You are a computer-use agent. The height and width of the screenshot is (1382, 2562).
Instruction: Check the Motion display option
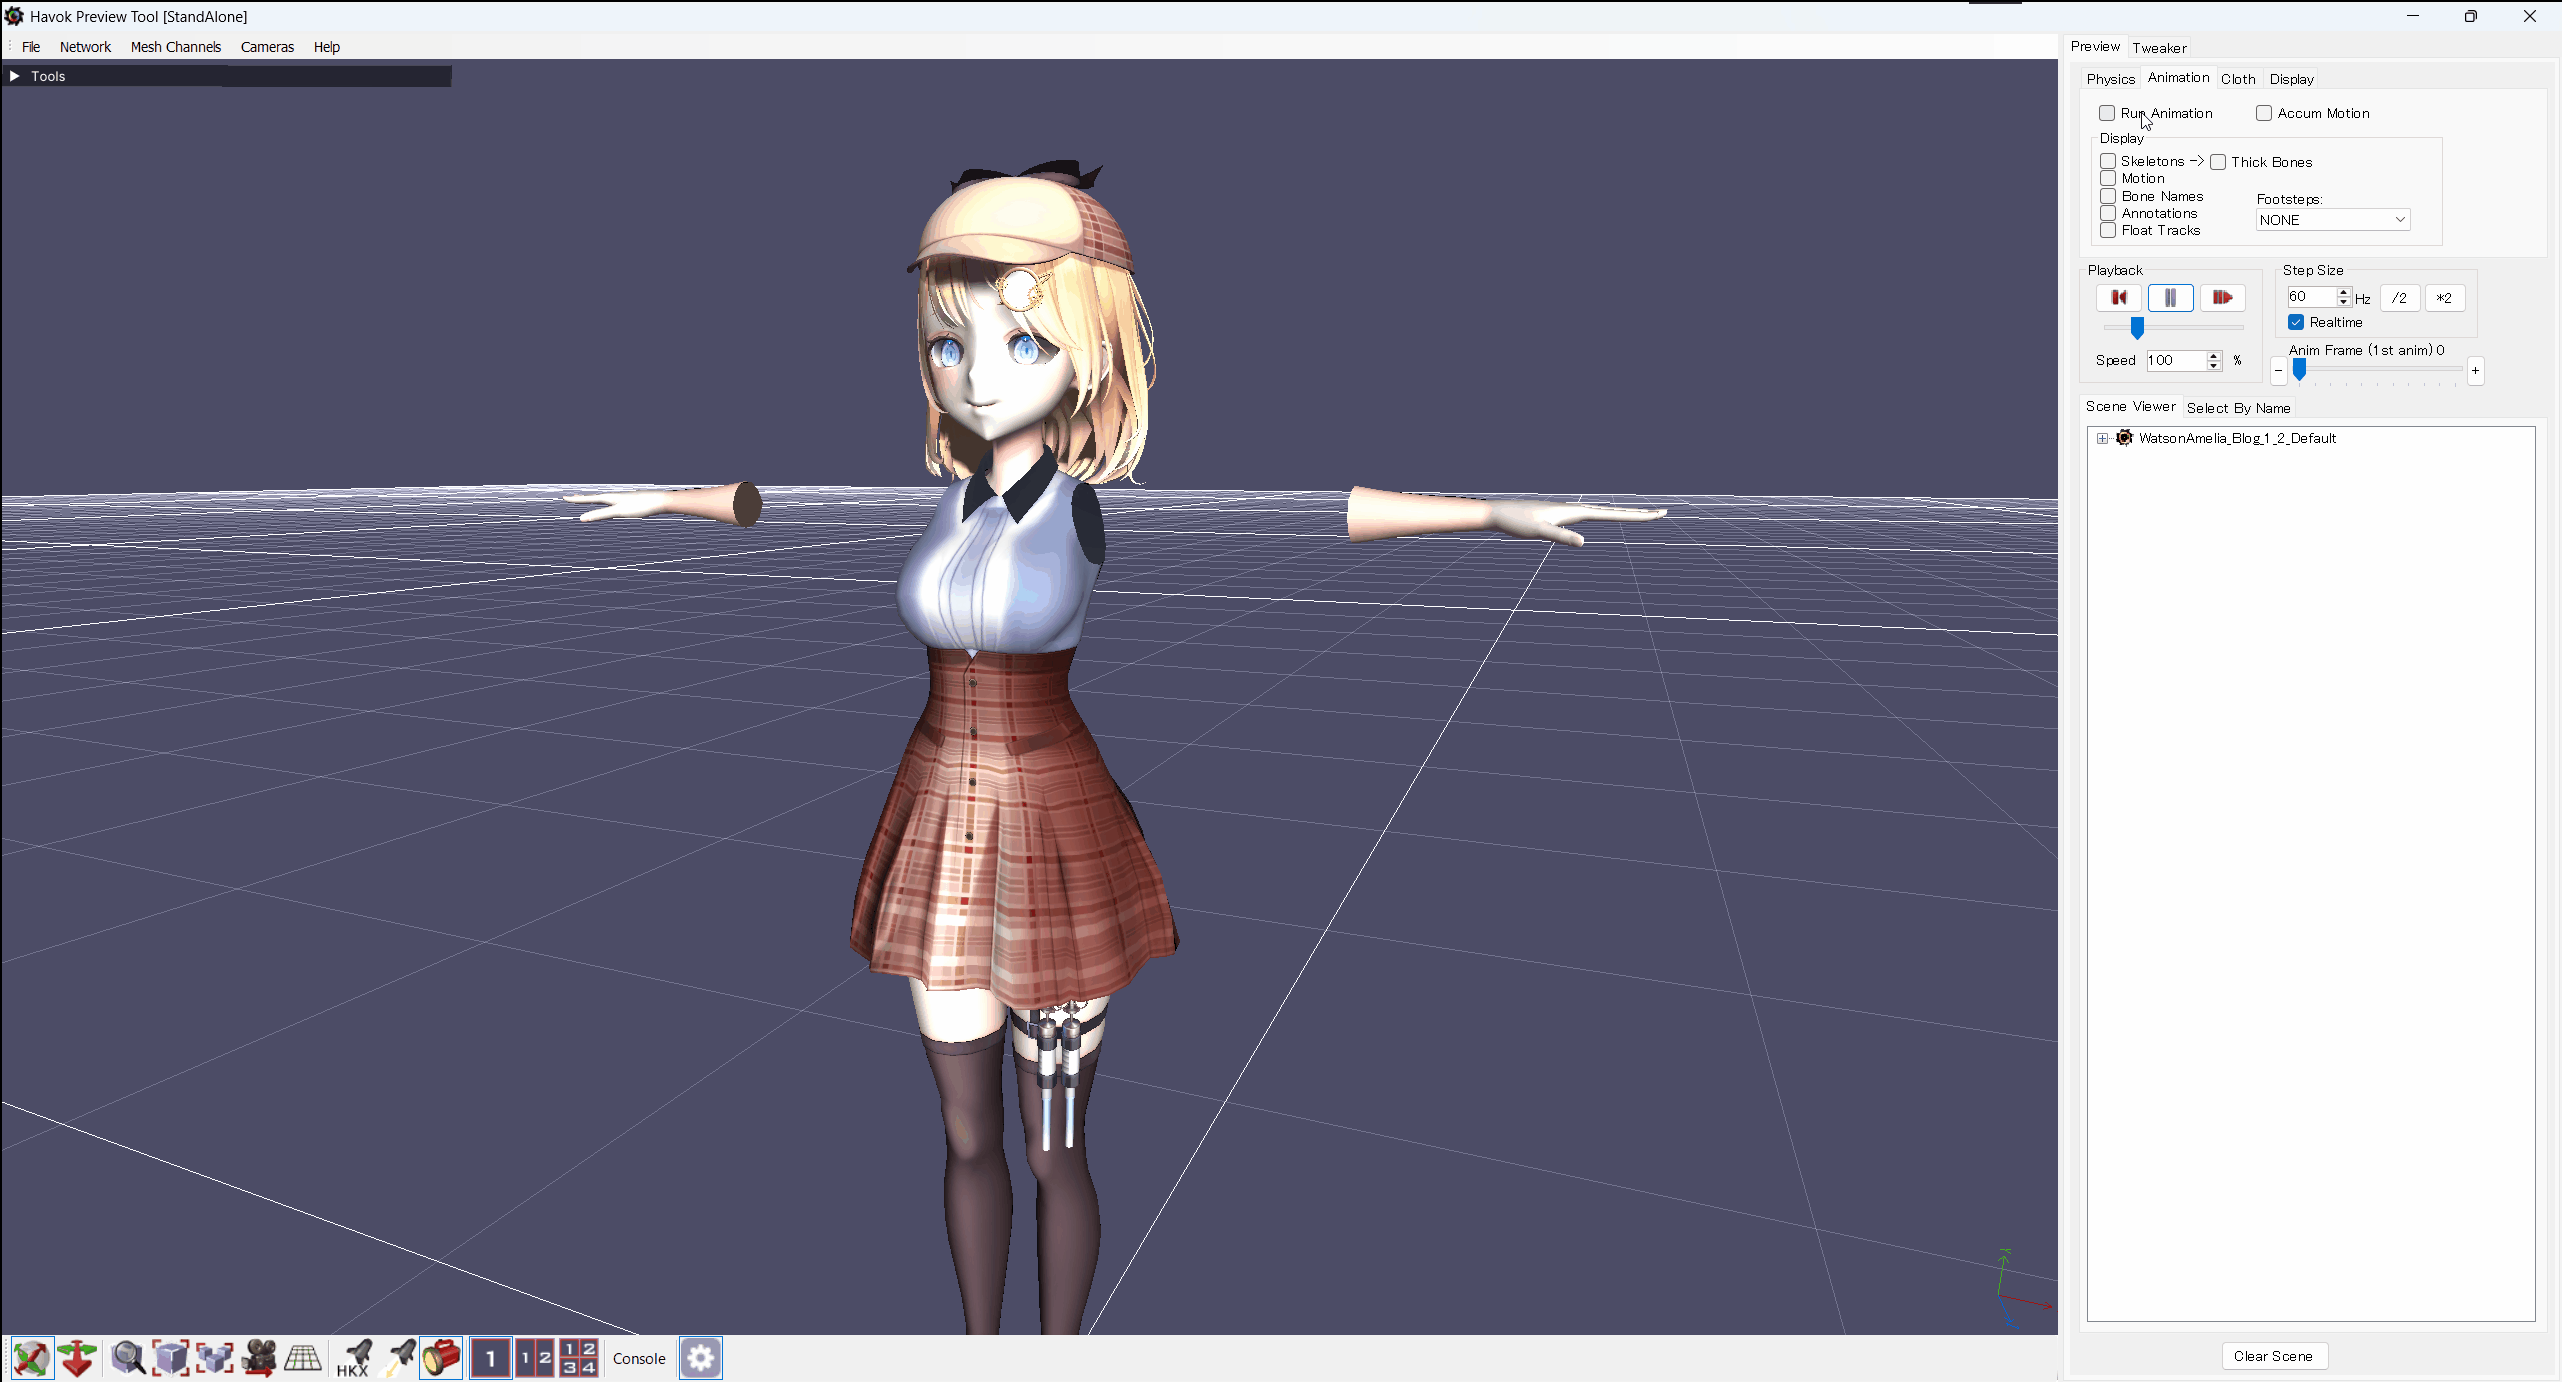pyautogui.click(x=2108, y=178)
